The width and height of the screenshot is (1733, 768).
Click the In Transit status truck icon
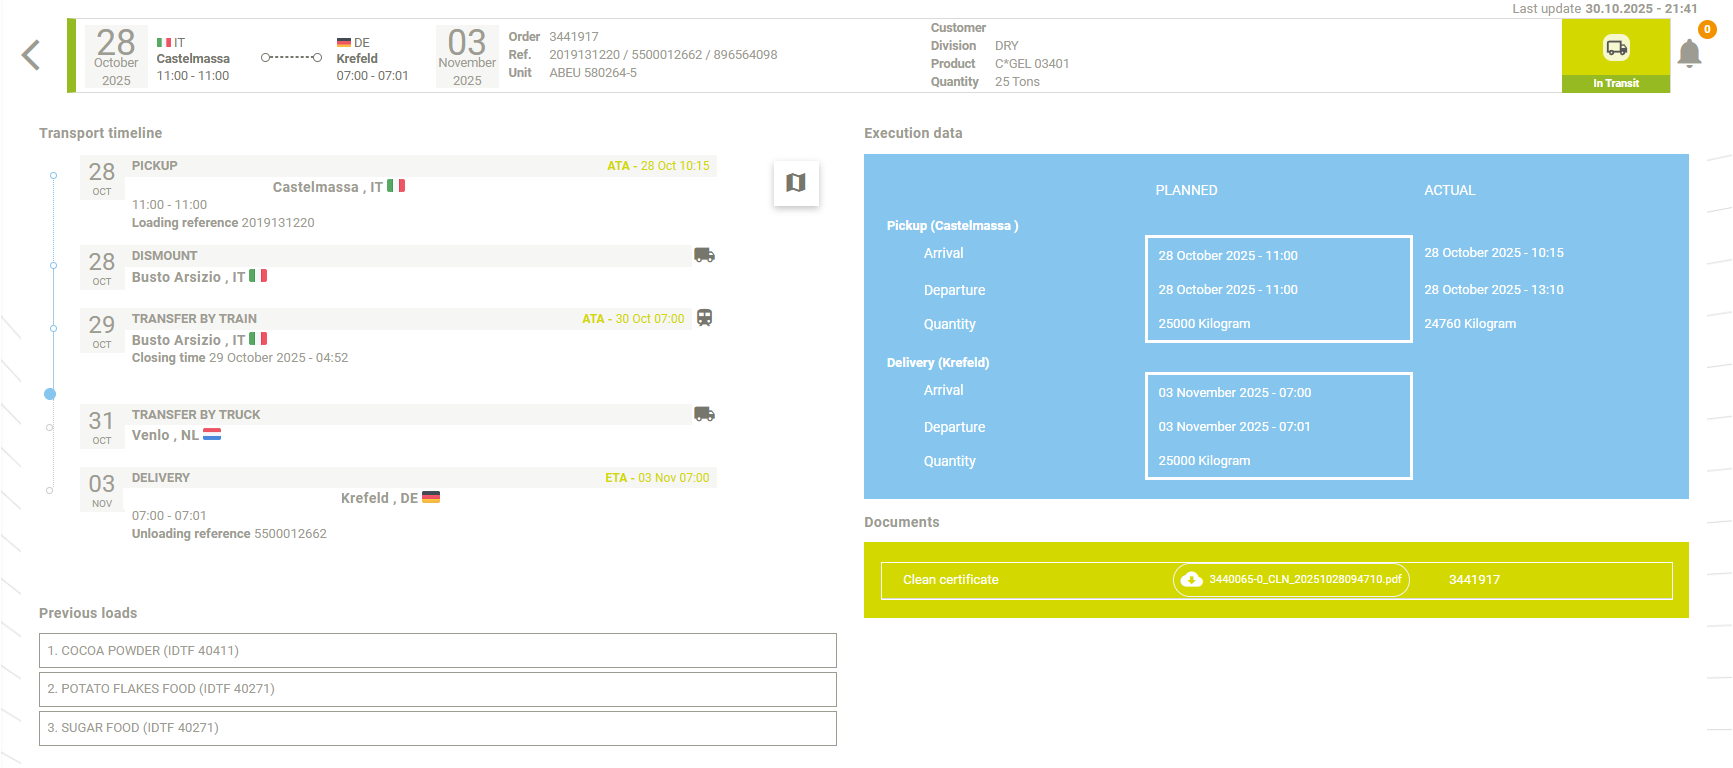(x=1616, y=47)
